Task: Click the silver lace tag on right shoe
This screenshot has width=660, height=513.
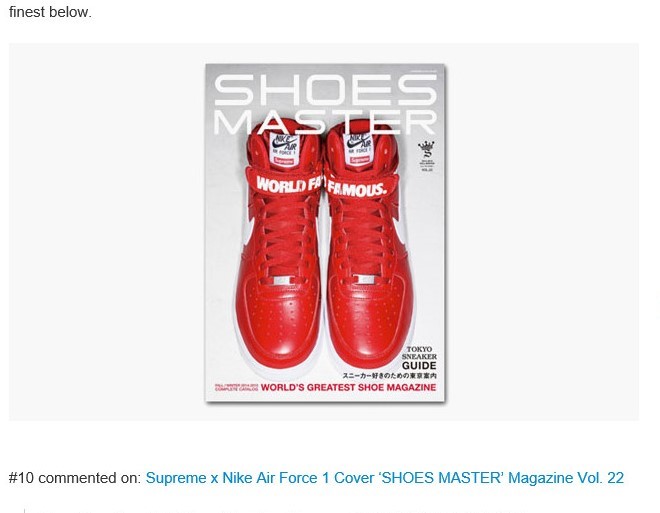Action: click(363, 279)
